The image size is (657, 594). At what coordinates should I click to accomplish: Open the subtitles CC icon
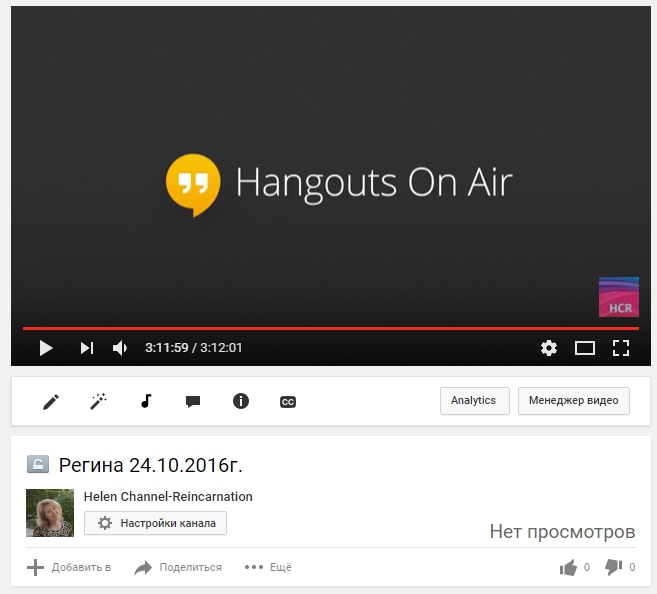tap(287, 401)
